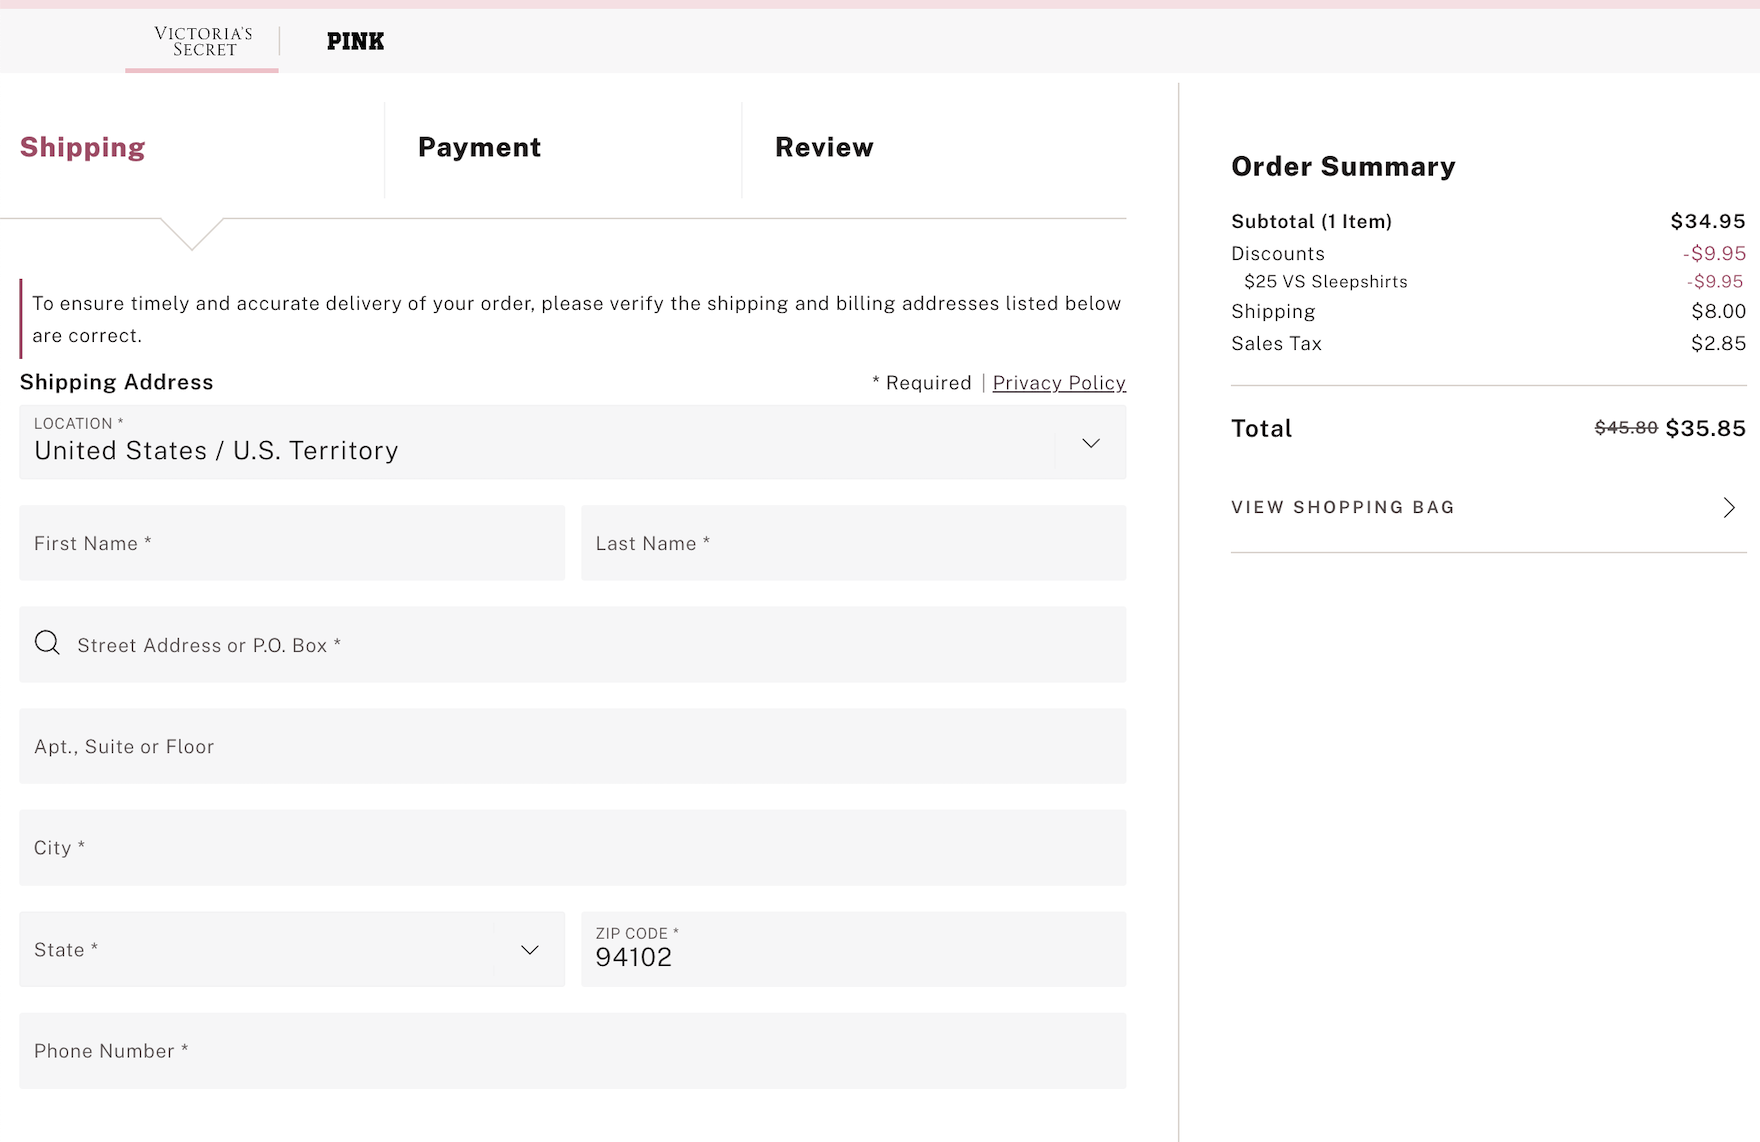Click the arrow next to View Shopping Bag
The height and width of the screenshot is (1142, 1760).
(1729, 508)
